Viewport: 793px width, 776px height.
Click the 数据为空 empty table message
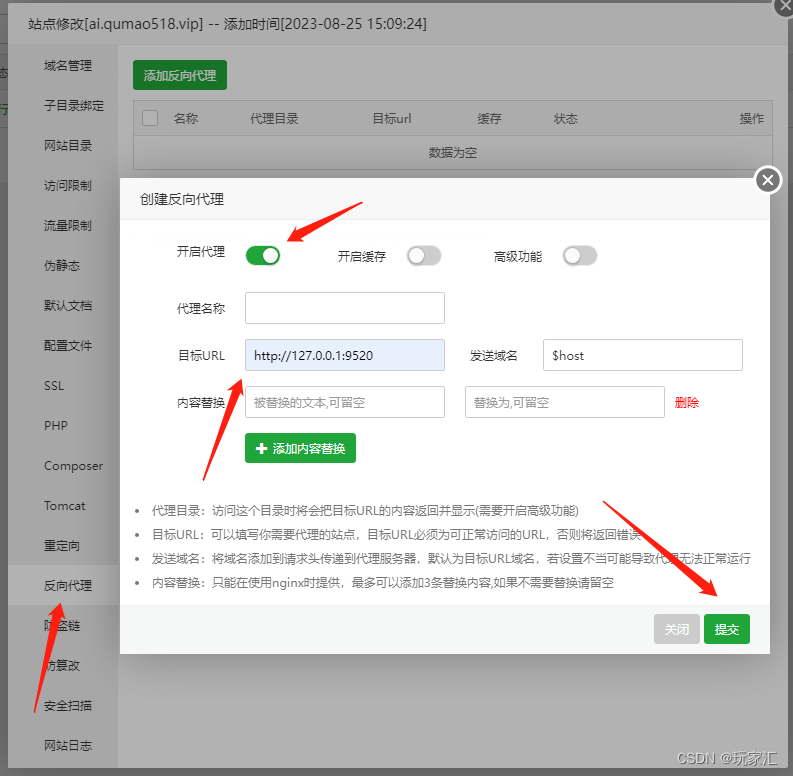click(x=453, y=153)
